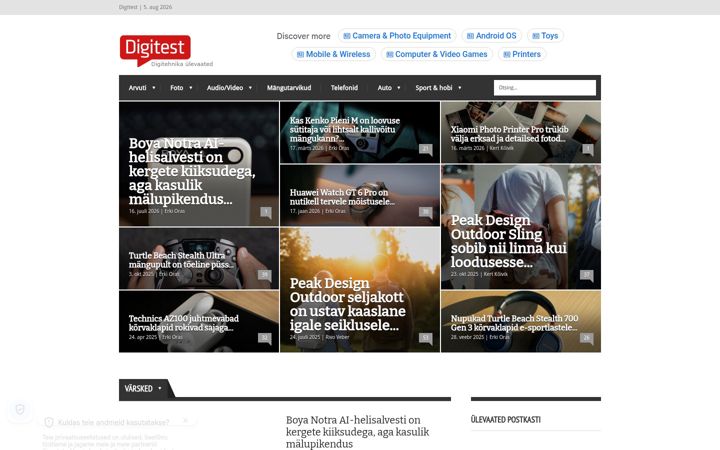Open the Telefonid menu item
The height and width of the screenshot is (450, 720).
[344, 88]
